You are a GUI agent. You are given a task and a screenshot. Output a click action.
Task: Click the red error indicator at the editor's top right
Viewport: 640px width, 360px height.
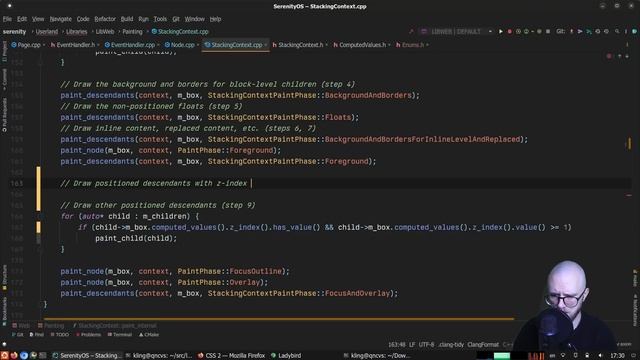609,56
